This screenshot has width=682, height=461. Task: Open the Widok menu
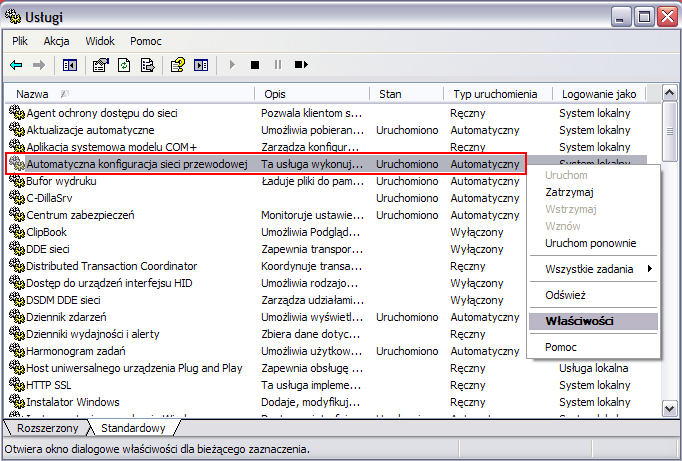coord(100,41)
